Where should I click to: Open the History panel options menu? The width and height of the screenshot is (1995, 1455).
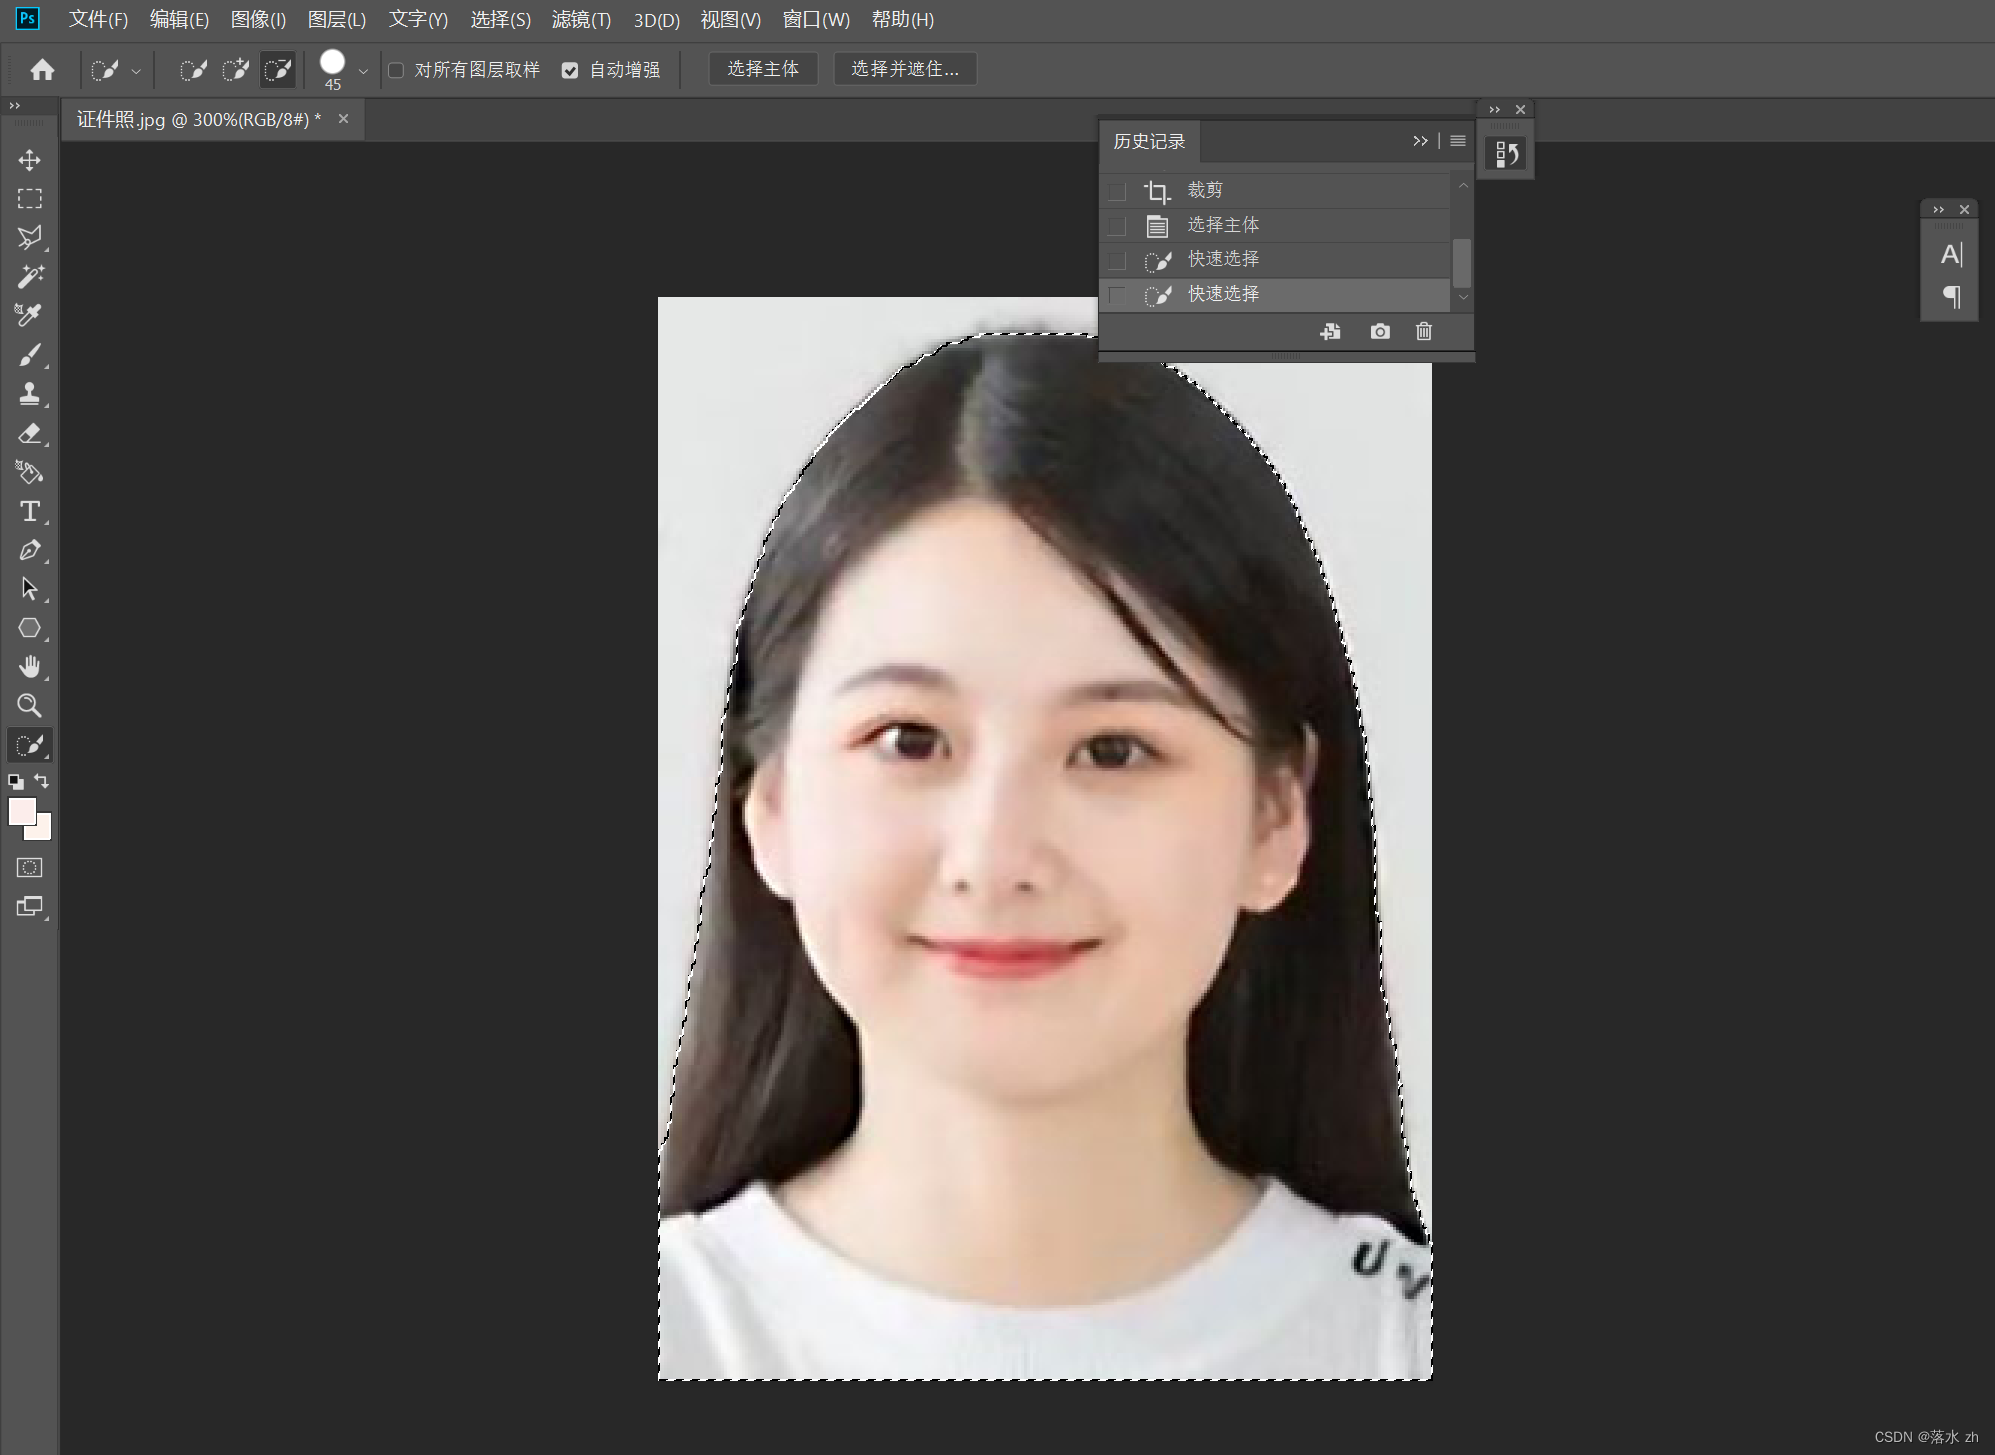(1458, 141)
